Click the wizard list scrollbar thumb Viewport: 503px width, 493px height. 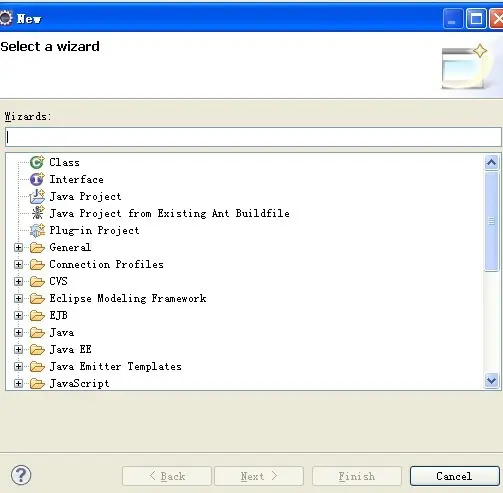click(492, 221)
